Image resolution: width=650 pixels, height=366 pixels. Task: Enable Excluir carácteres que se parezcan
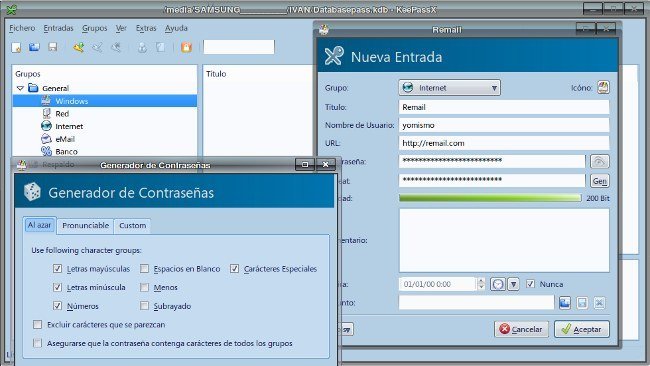[38, 324]
